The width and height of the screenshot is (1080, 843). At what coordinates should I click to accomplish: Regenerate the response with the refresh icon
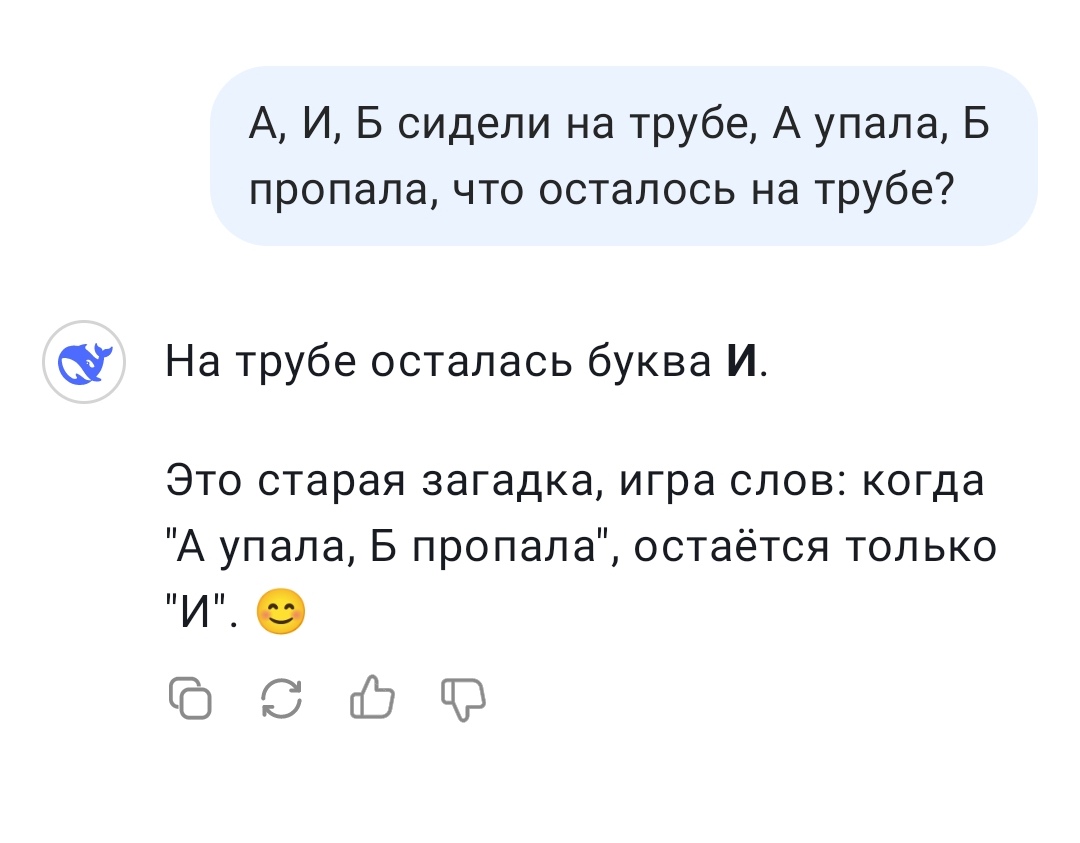pyautogui.click(x=282, y=698)
